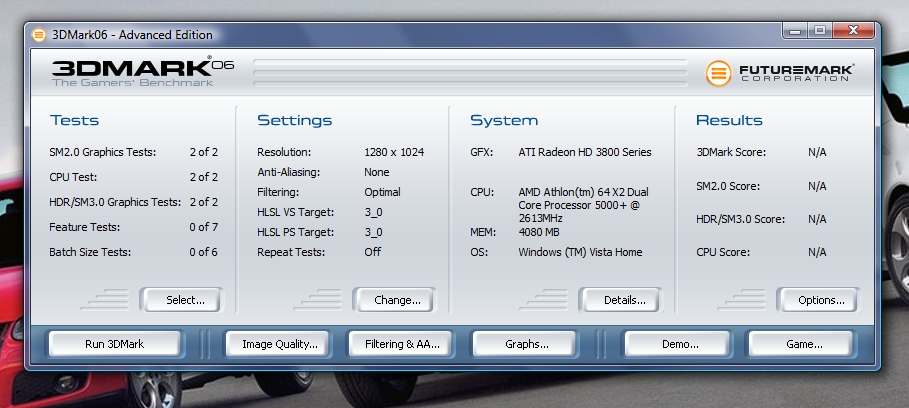Click the Feature Tests label
This screenshot has height=408, width=909.
[85, 227]
